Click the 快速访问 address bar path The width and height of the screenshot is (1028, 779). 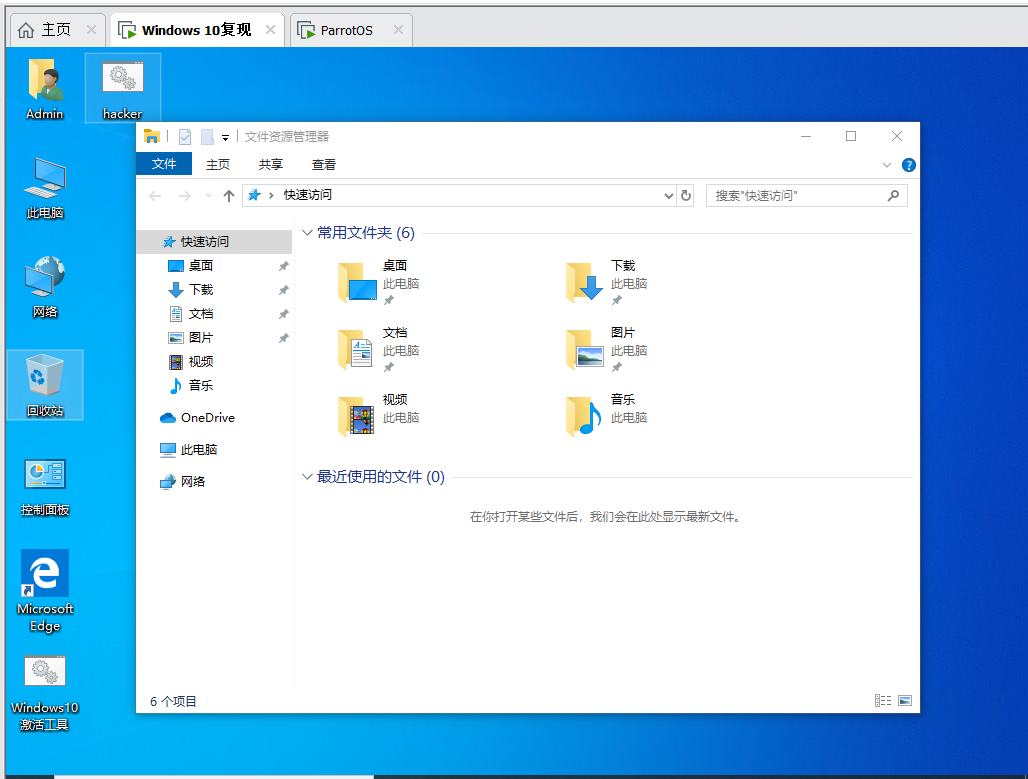pos(307,195)
